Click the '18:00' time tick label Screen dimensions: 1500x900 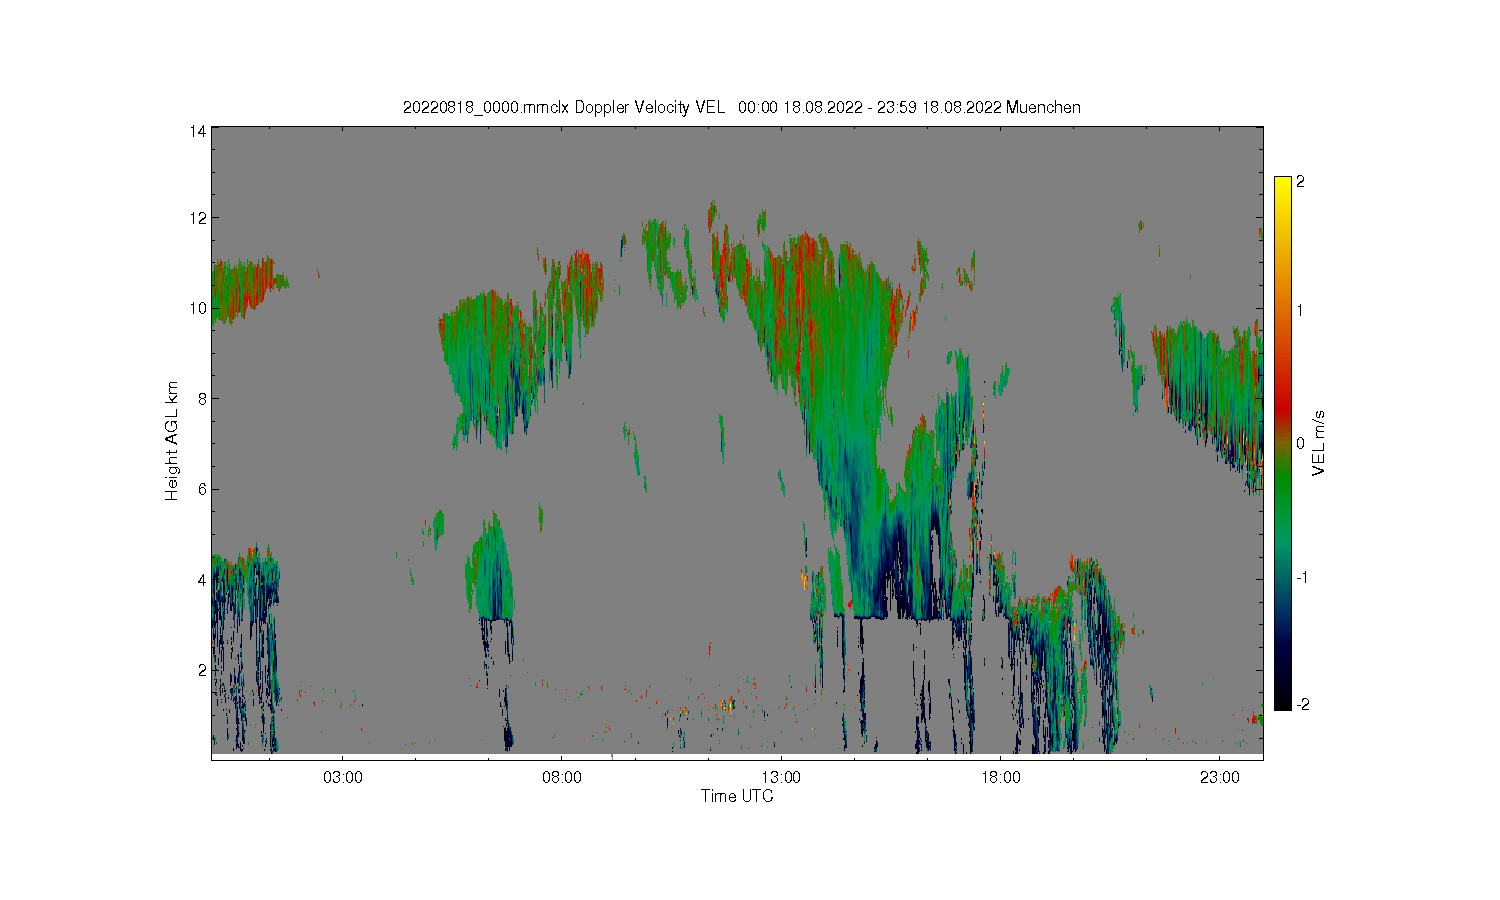(x=1000, y=777)
